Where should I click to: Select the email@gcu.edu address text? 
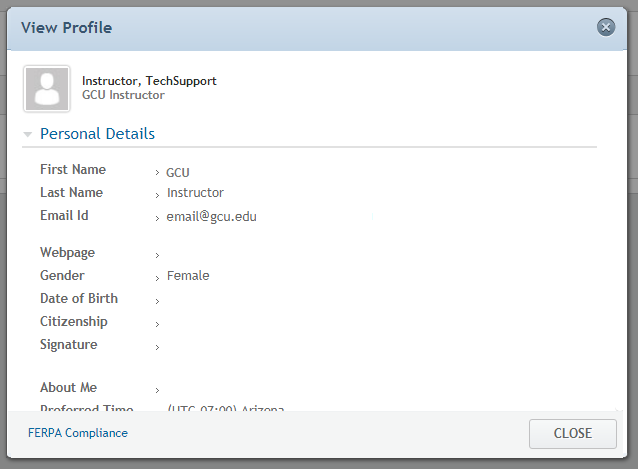click(x=211, y=217)
